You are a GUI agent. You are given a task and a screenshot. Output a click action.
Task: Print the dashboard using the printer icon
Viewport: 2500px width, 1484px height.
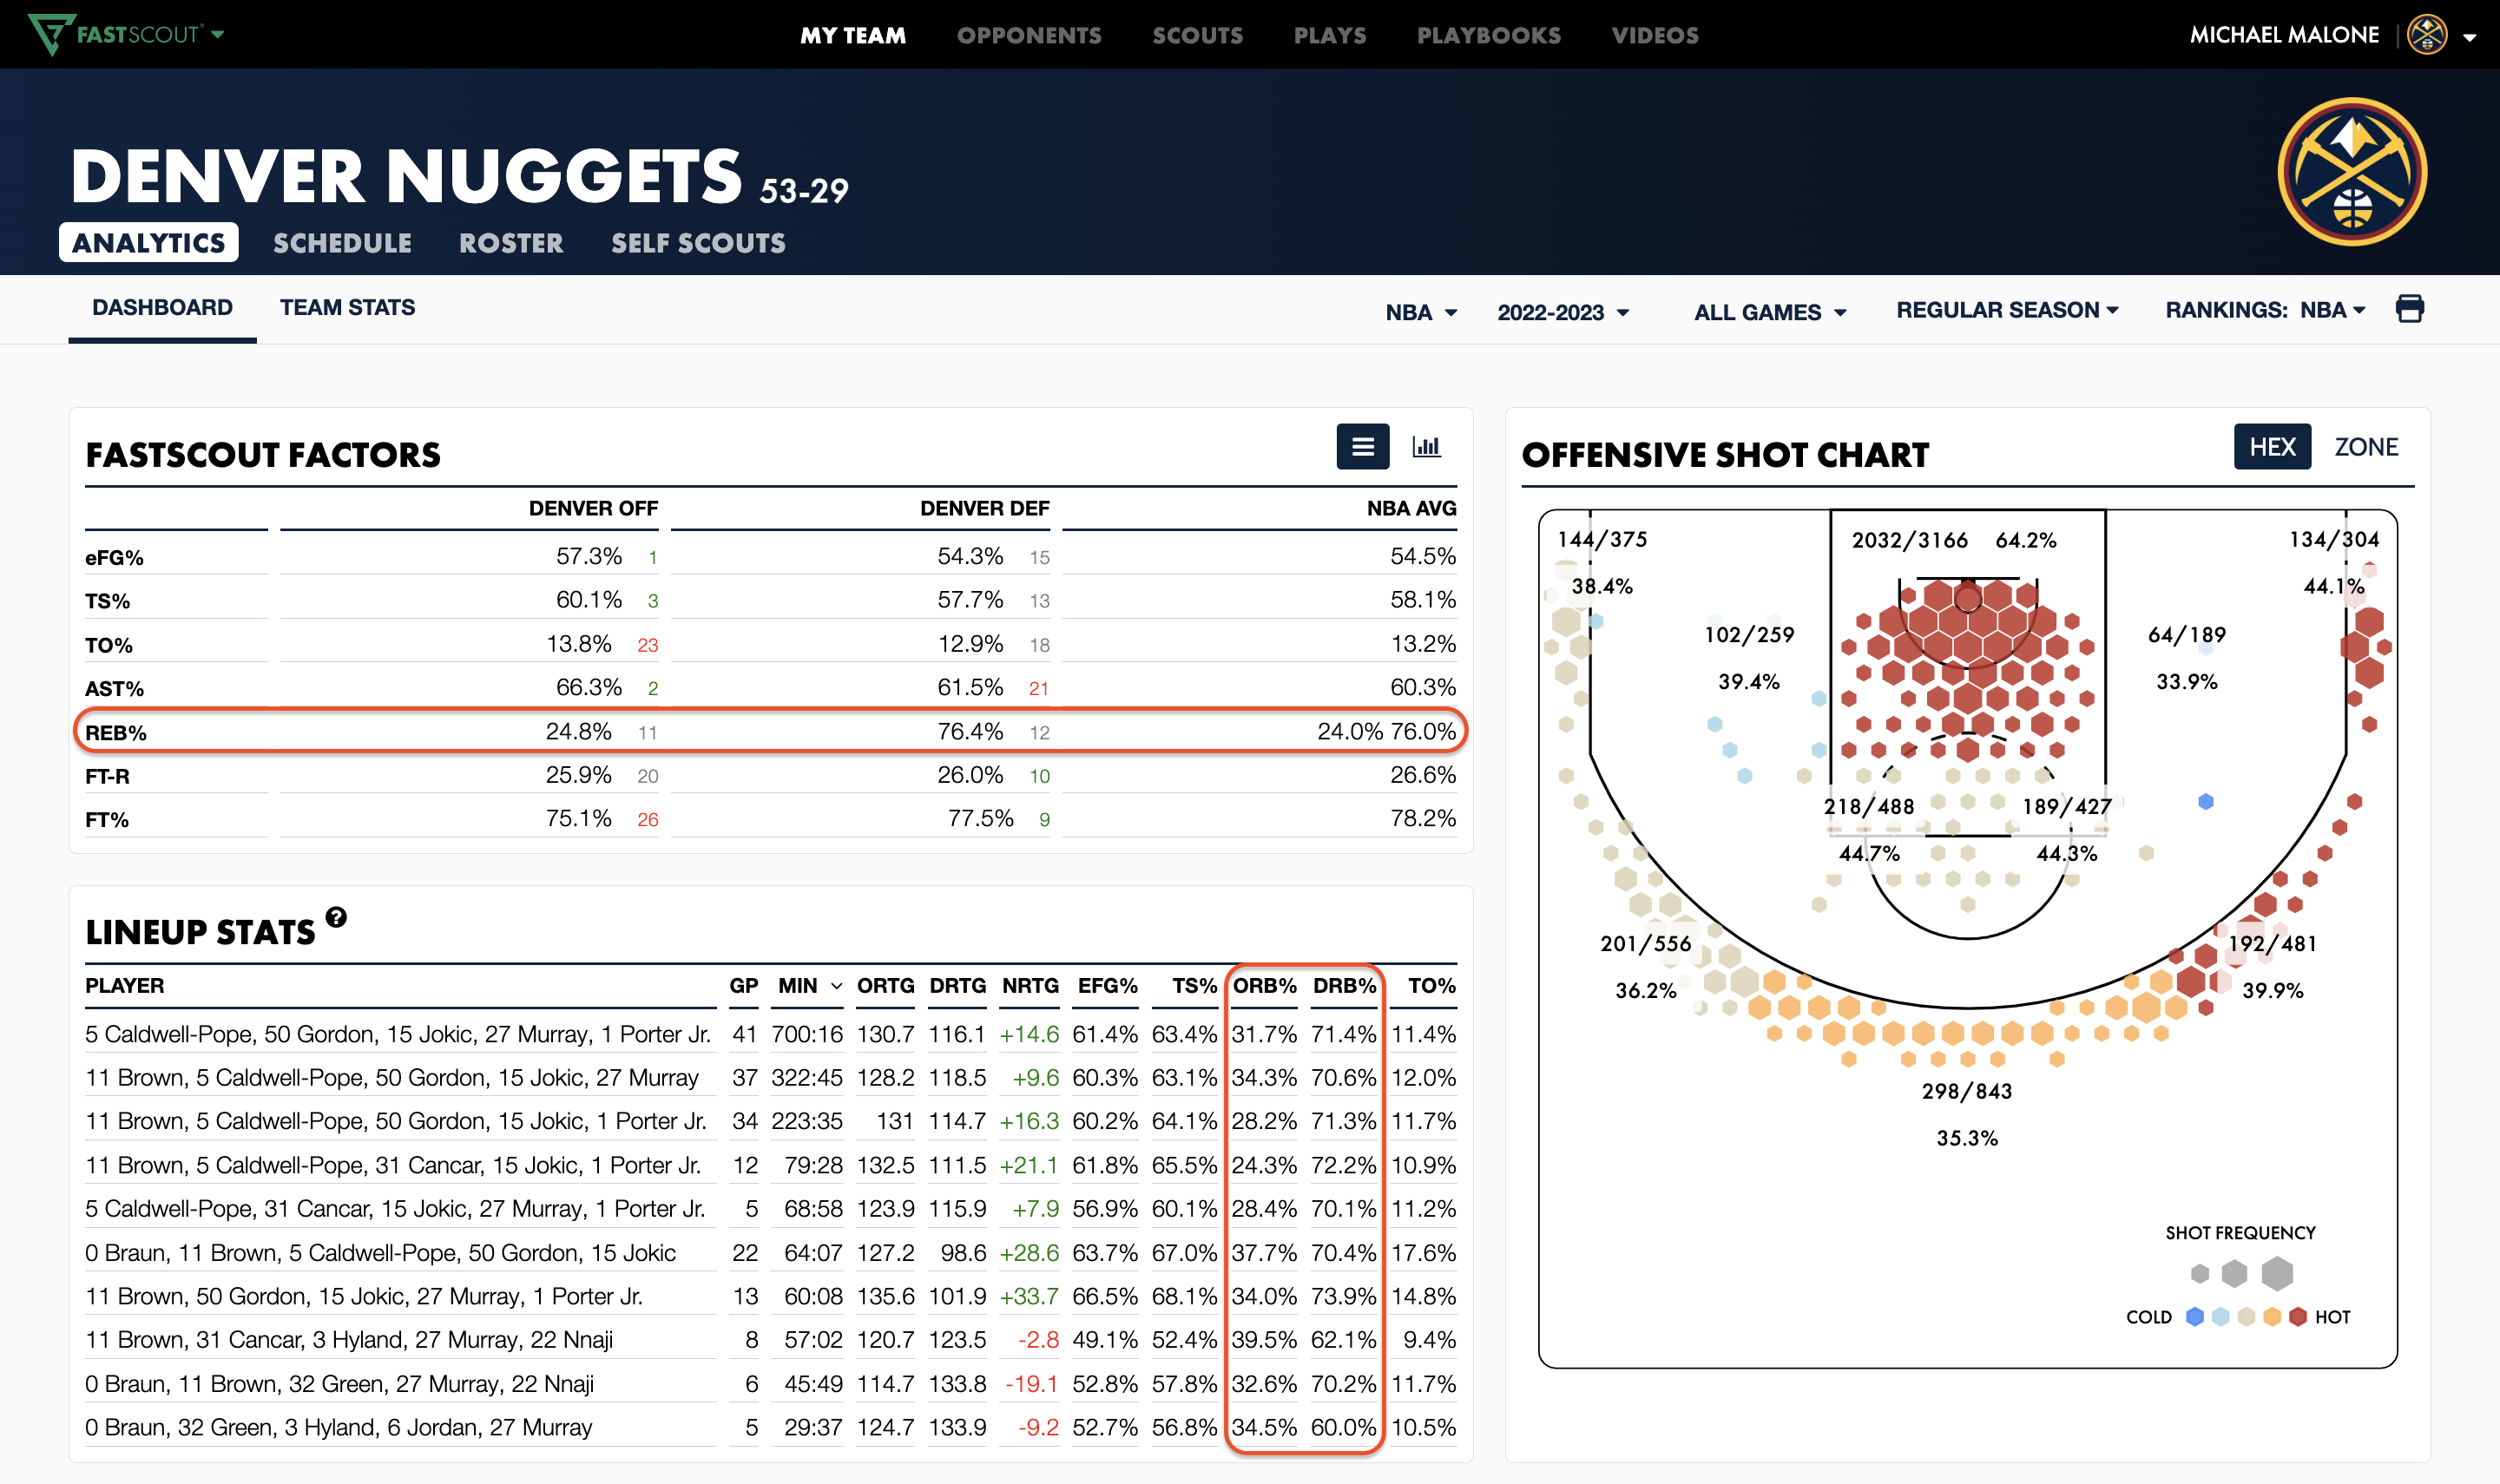coord(2410,309)
